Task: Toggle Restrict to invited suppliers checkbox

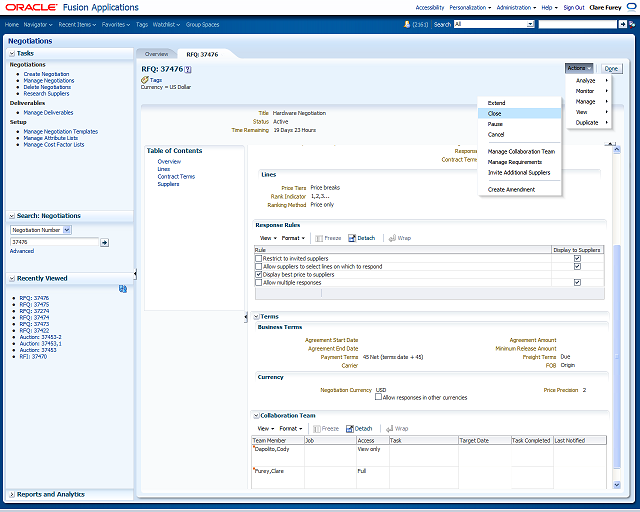Action: click(258, 258)
